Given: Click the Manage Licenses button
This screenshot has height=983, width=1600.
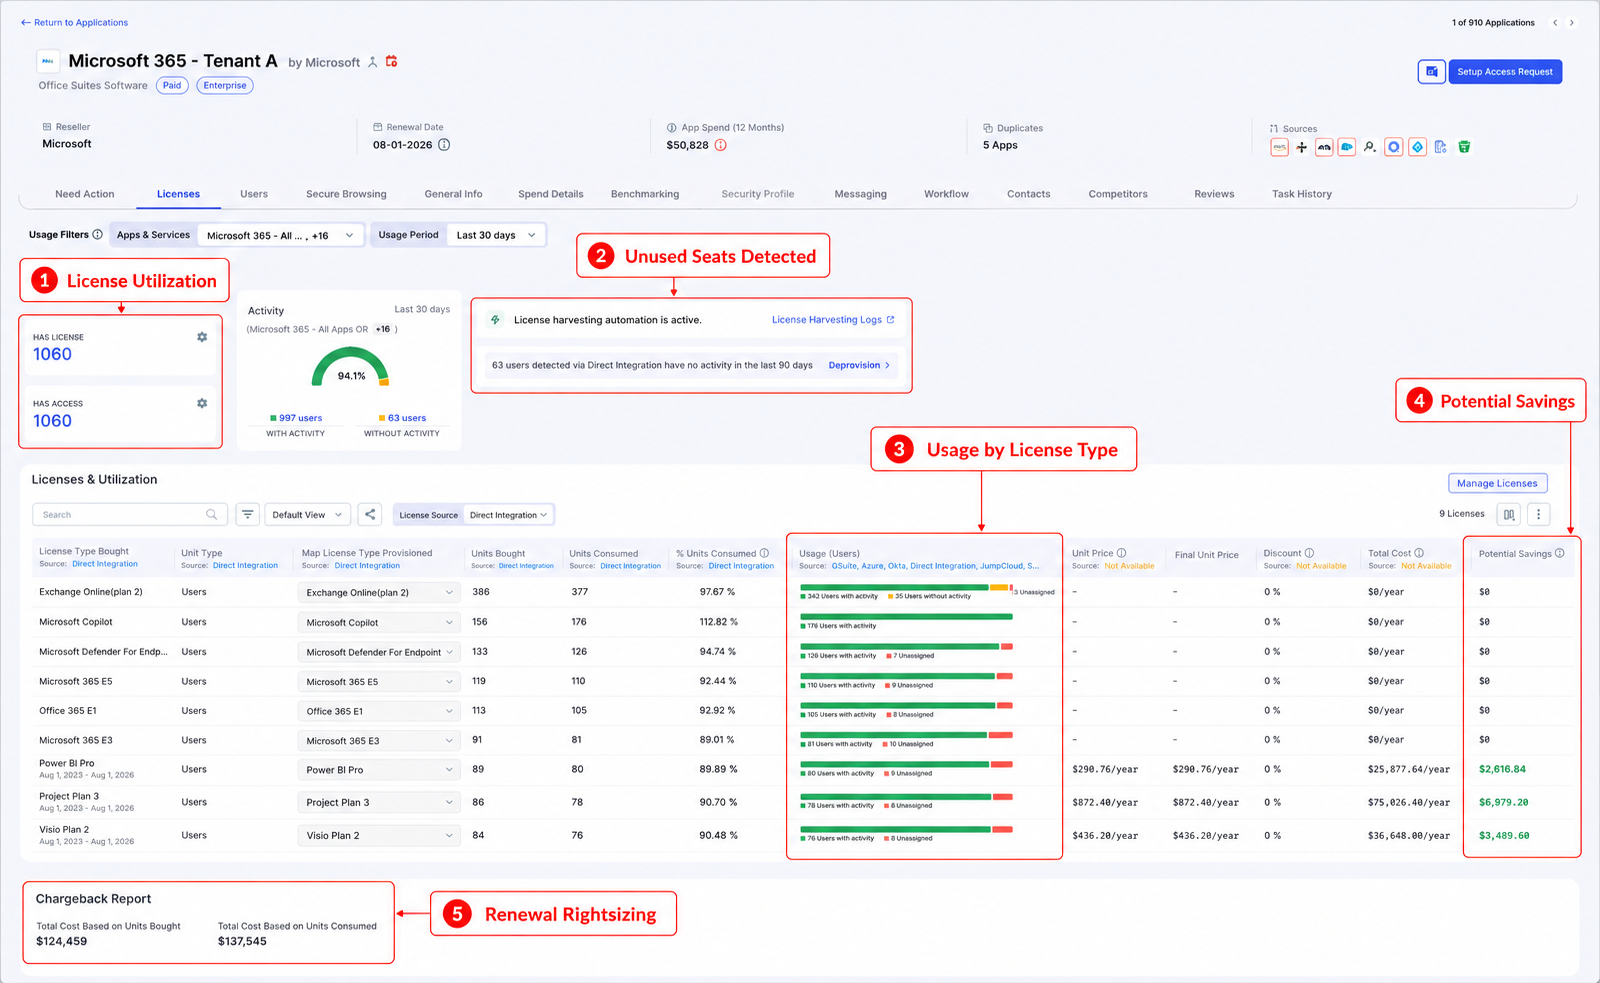Looking at the screenshot, I should coord(1498,483).
